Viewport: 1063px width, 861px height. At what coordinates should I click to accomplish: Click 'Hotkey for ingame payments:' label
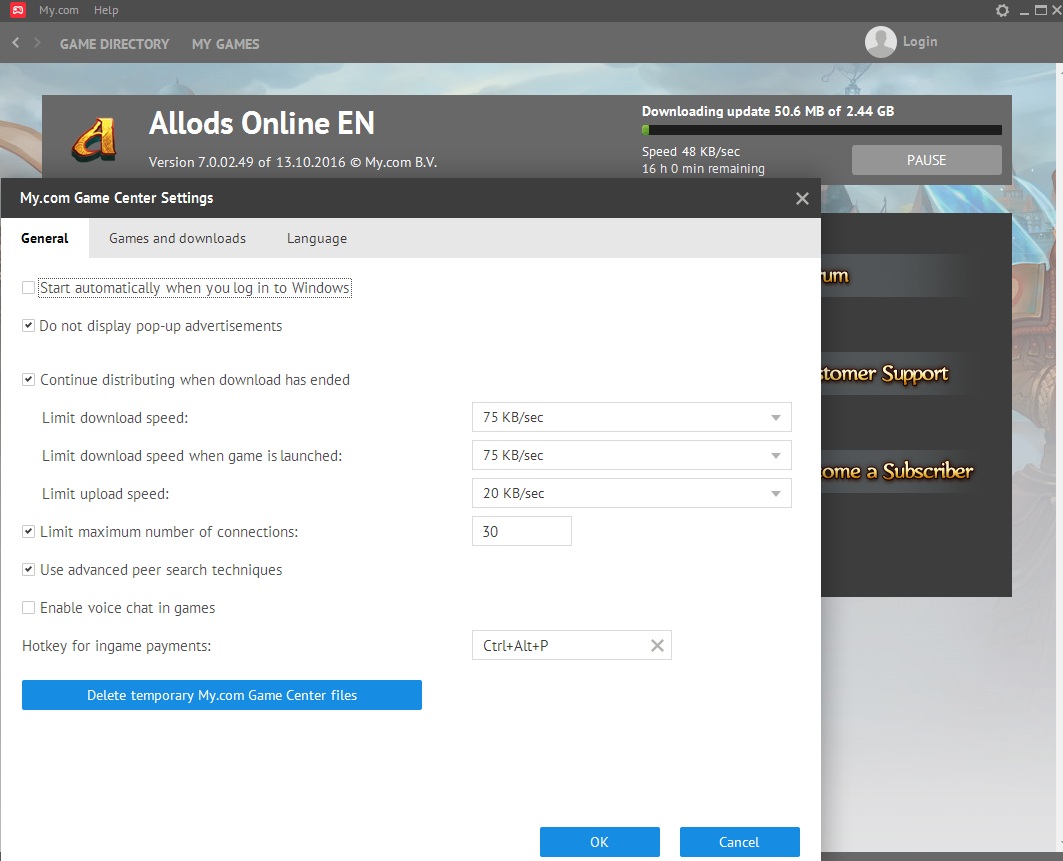coord(117,645)
